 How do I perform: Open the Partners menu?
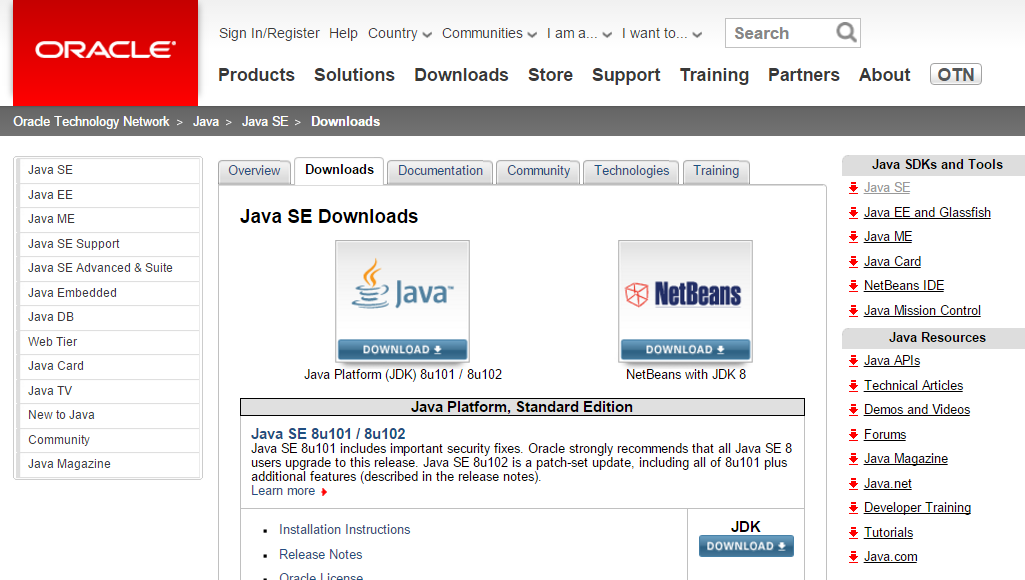click(x=804, y=75)
